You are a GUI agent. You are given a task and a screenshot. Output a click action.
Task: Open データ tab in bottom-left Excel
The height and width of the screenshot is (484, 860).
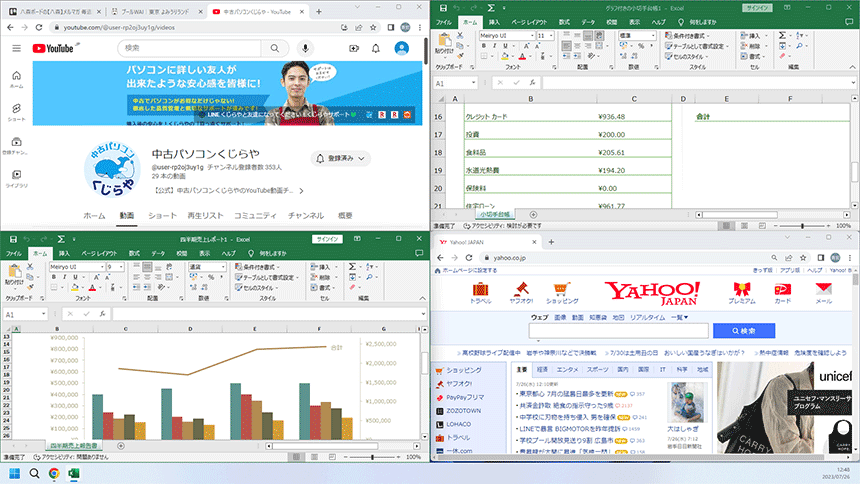[158, 253]
